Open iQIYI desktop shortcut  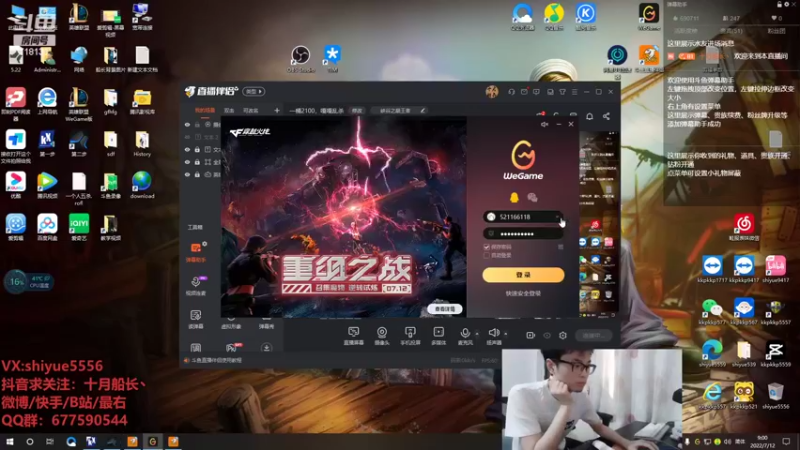[79, 228]
